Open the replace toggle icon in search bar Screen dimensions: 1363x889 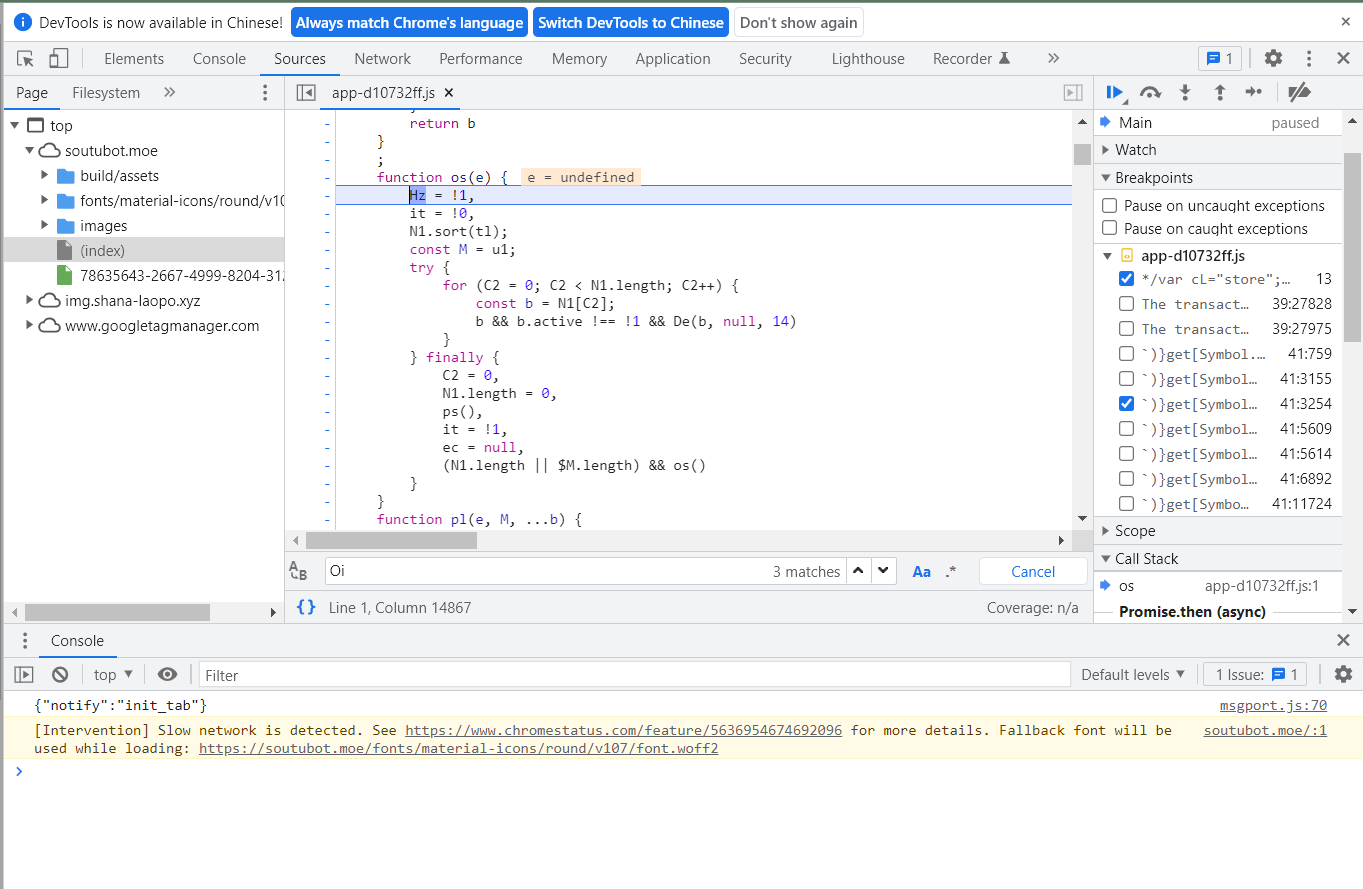(x=298, y=571)
